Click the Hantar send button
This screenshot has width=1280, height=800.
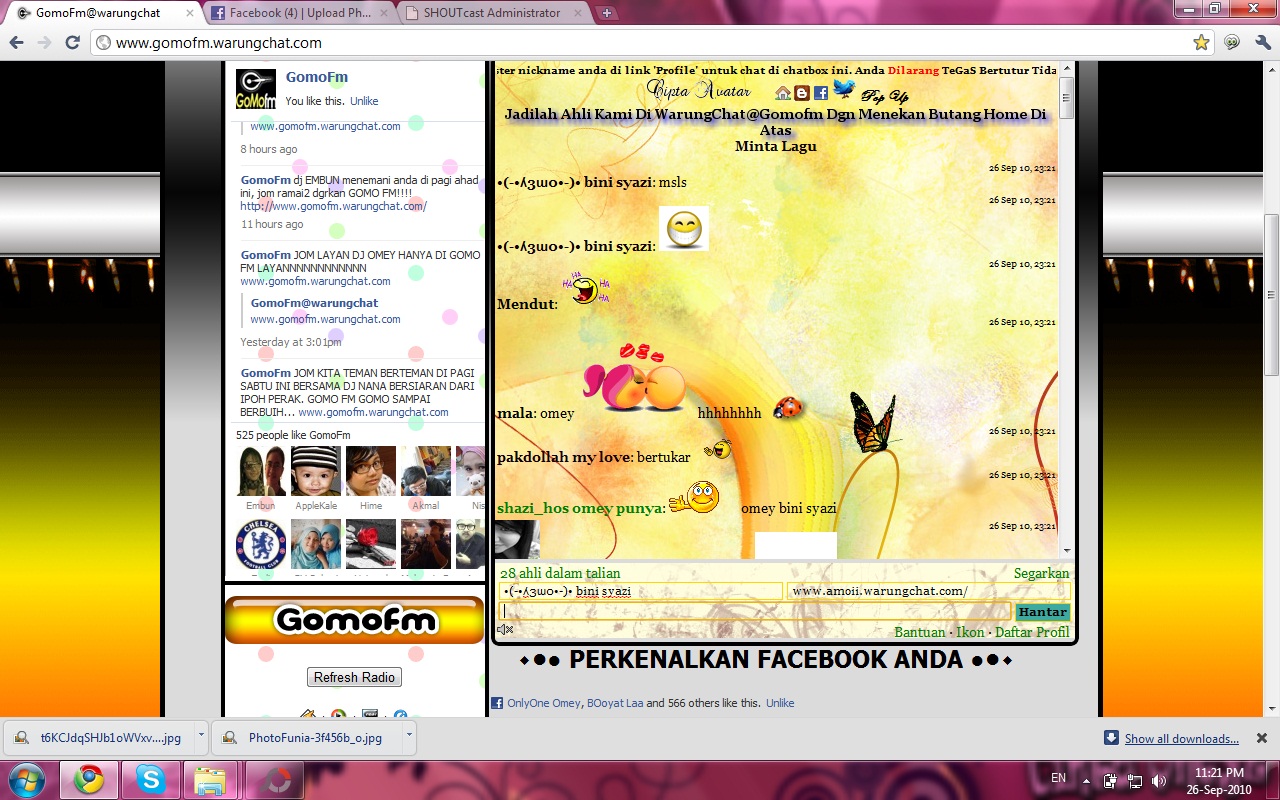[x=1043, y=612]
